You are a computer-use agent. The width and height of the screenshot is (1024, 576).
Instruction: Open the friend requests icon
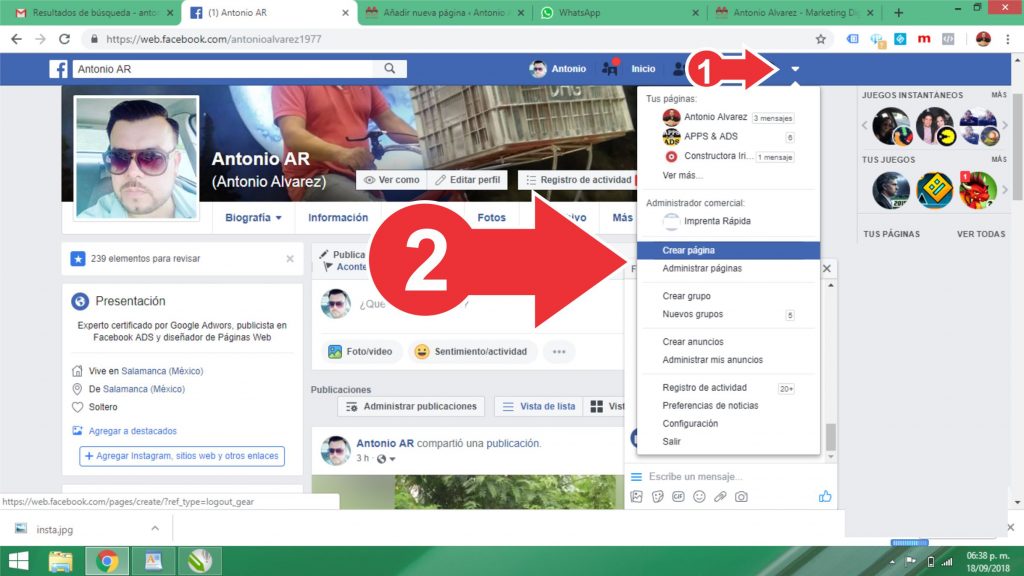pyautogui.click(x=679, y=69)
